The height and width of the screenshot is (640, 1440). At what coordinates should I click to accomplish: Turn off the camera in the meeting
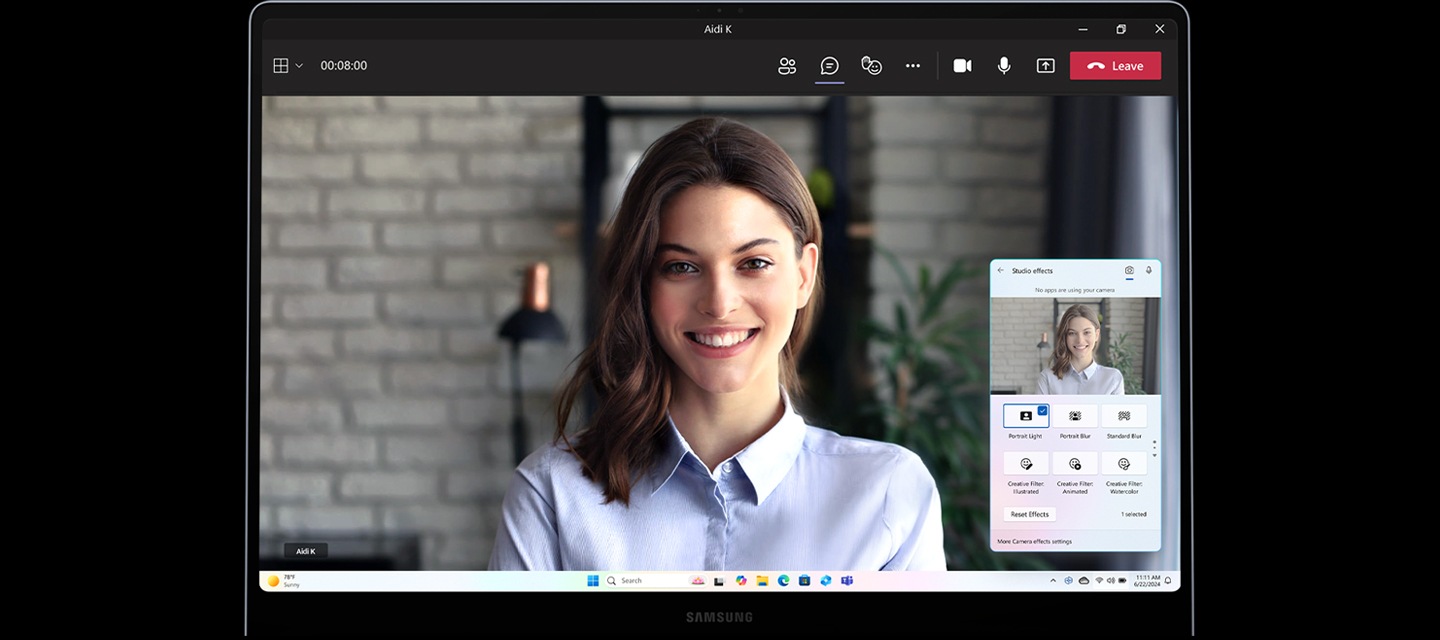point(962,66)
